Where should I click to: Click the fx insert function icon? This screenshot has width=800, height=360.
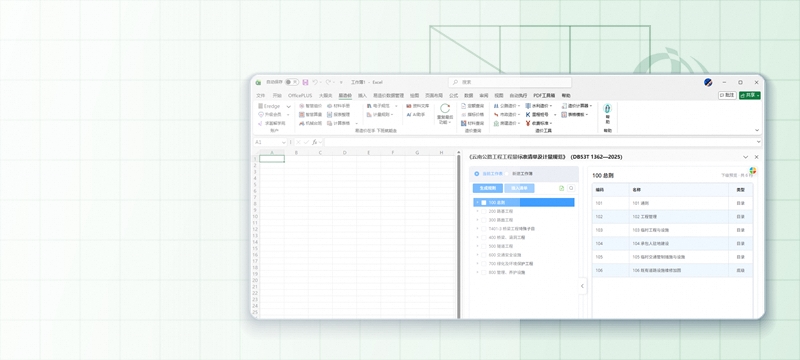pyautogui.click(x=315, y=142)
